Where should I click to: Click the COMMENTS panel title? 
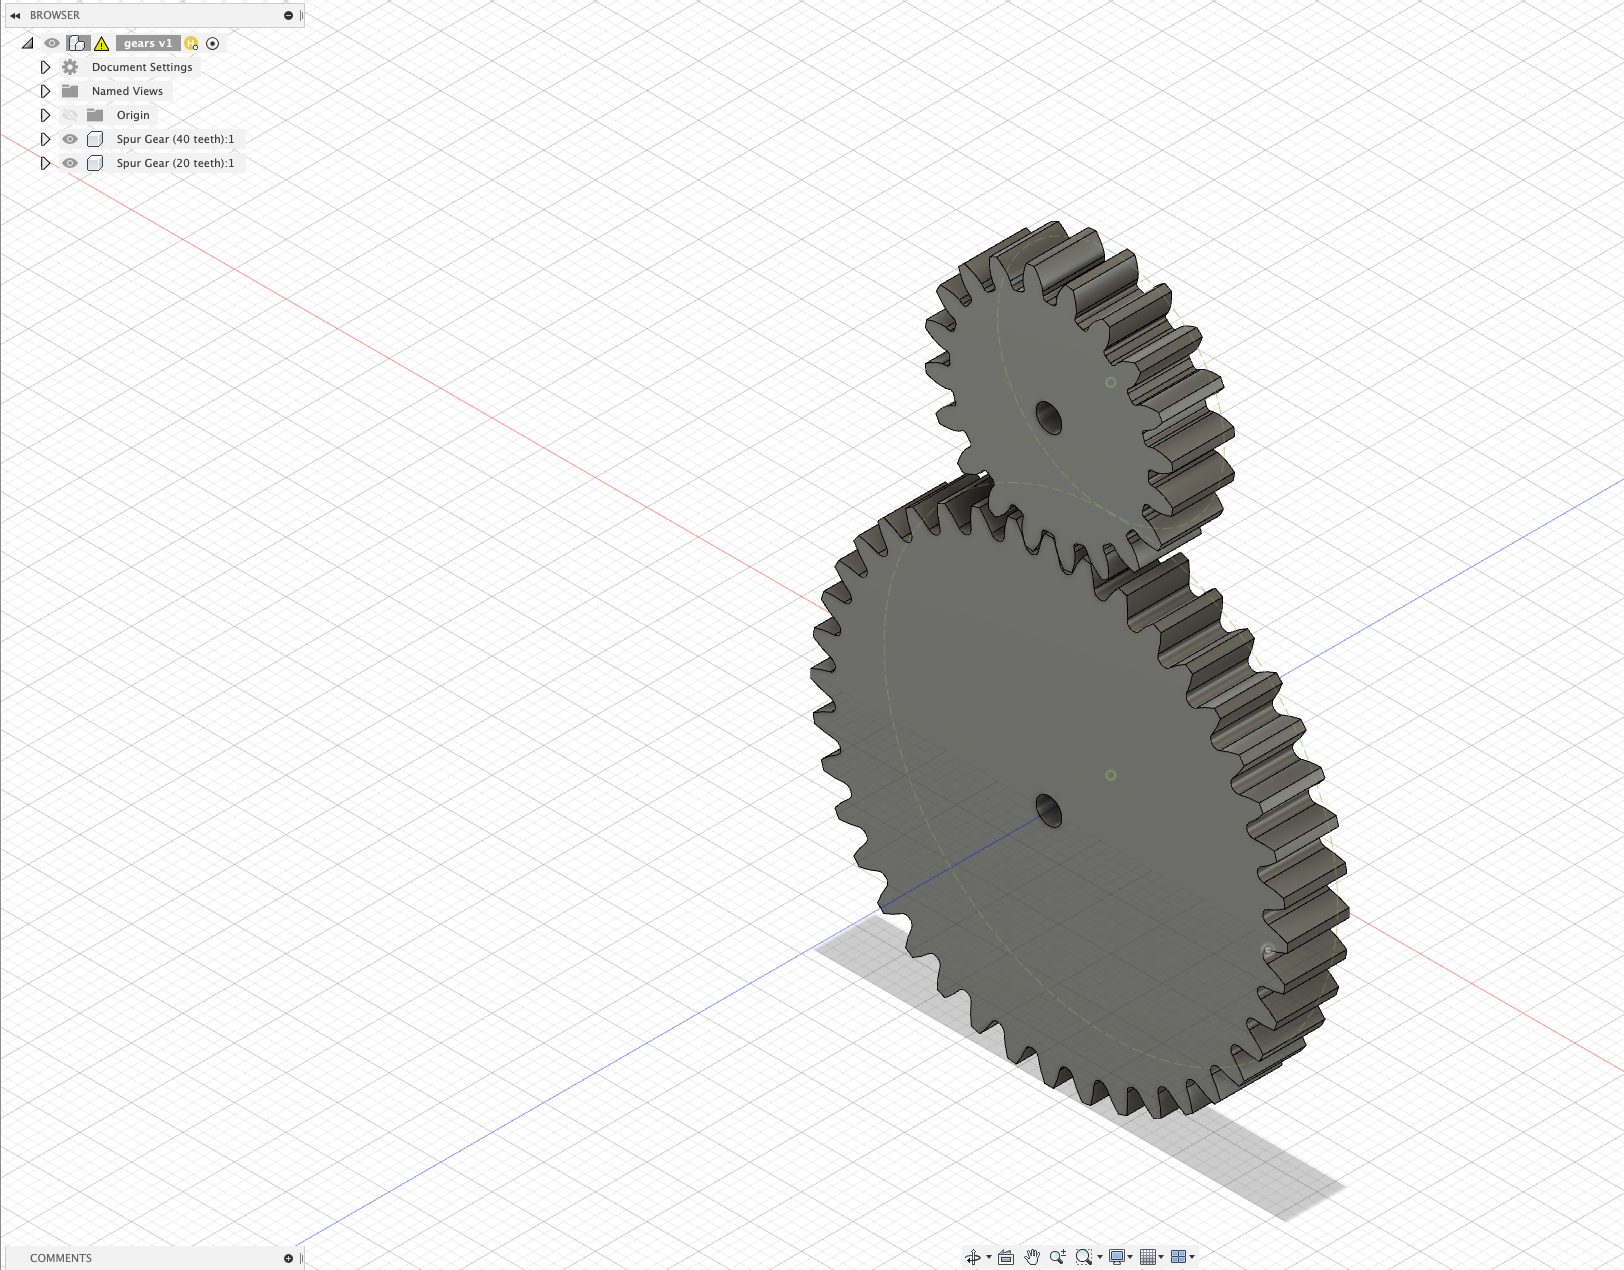(x=61, y=1258)
